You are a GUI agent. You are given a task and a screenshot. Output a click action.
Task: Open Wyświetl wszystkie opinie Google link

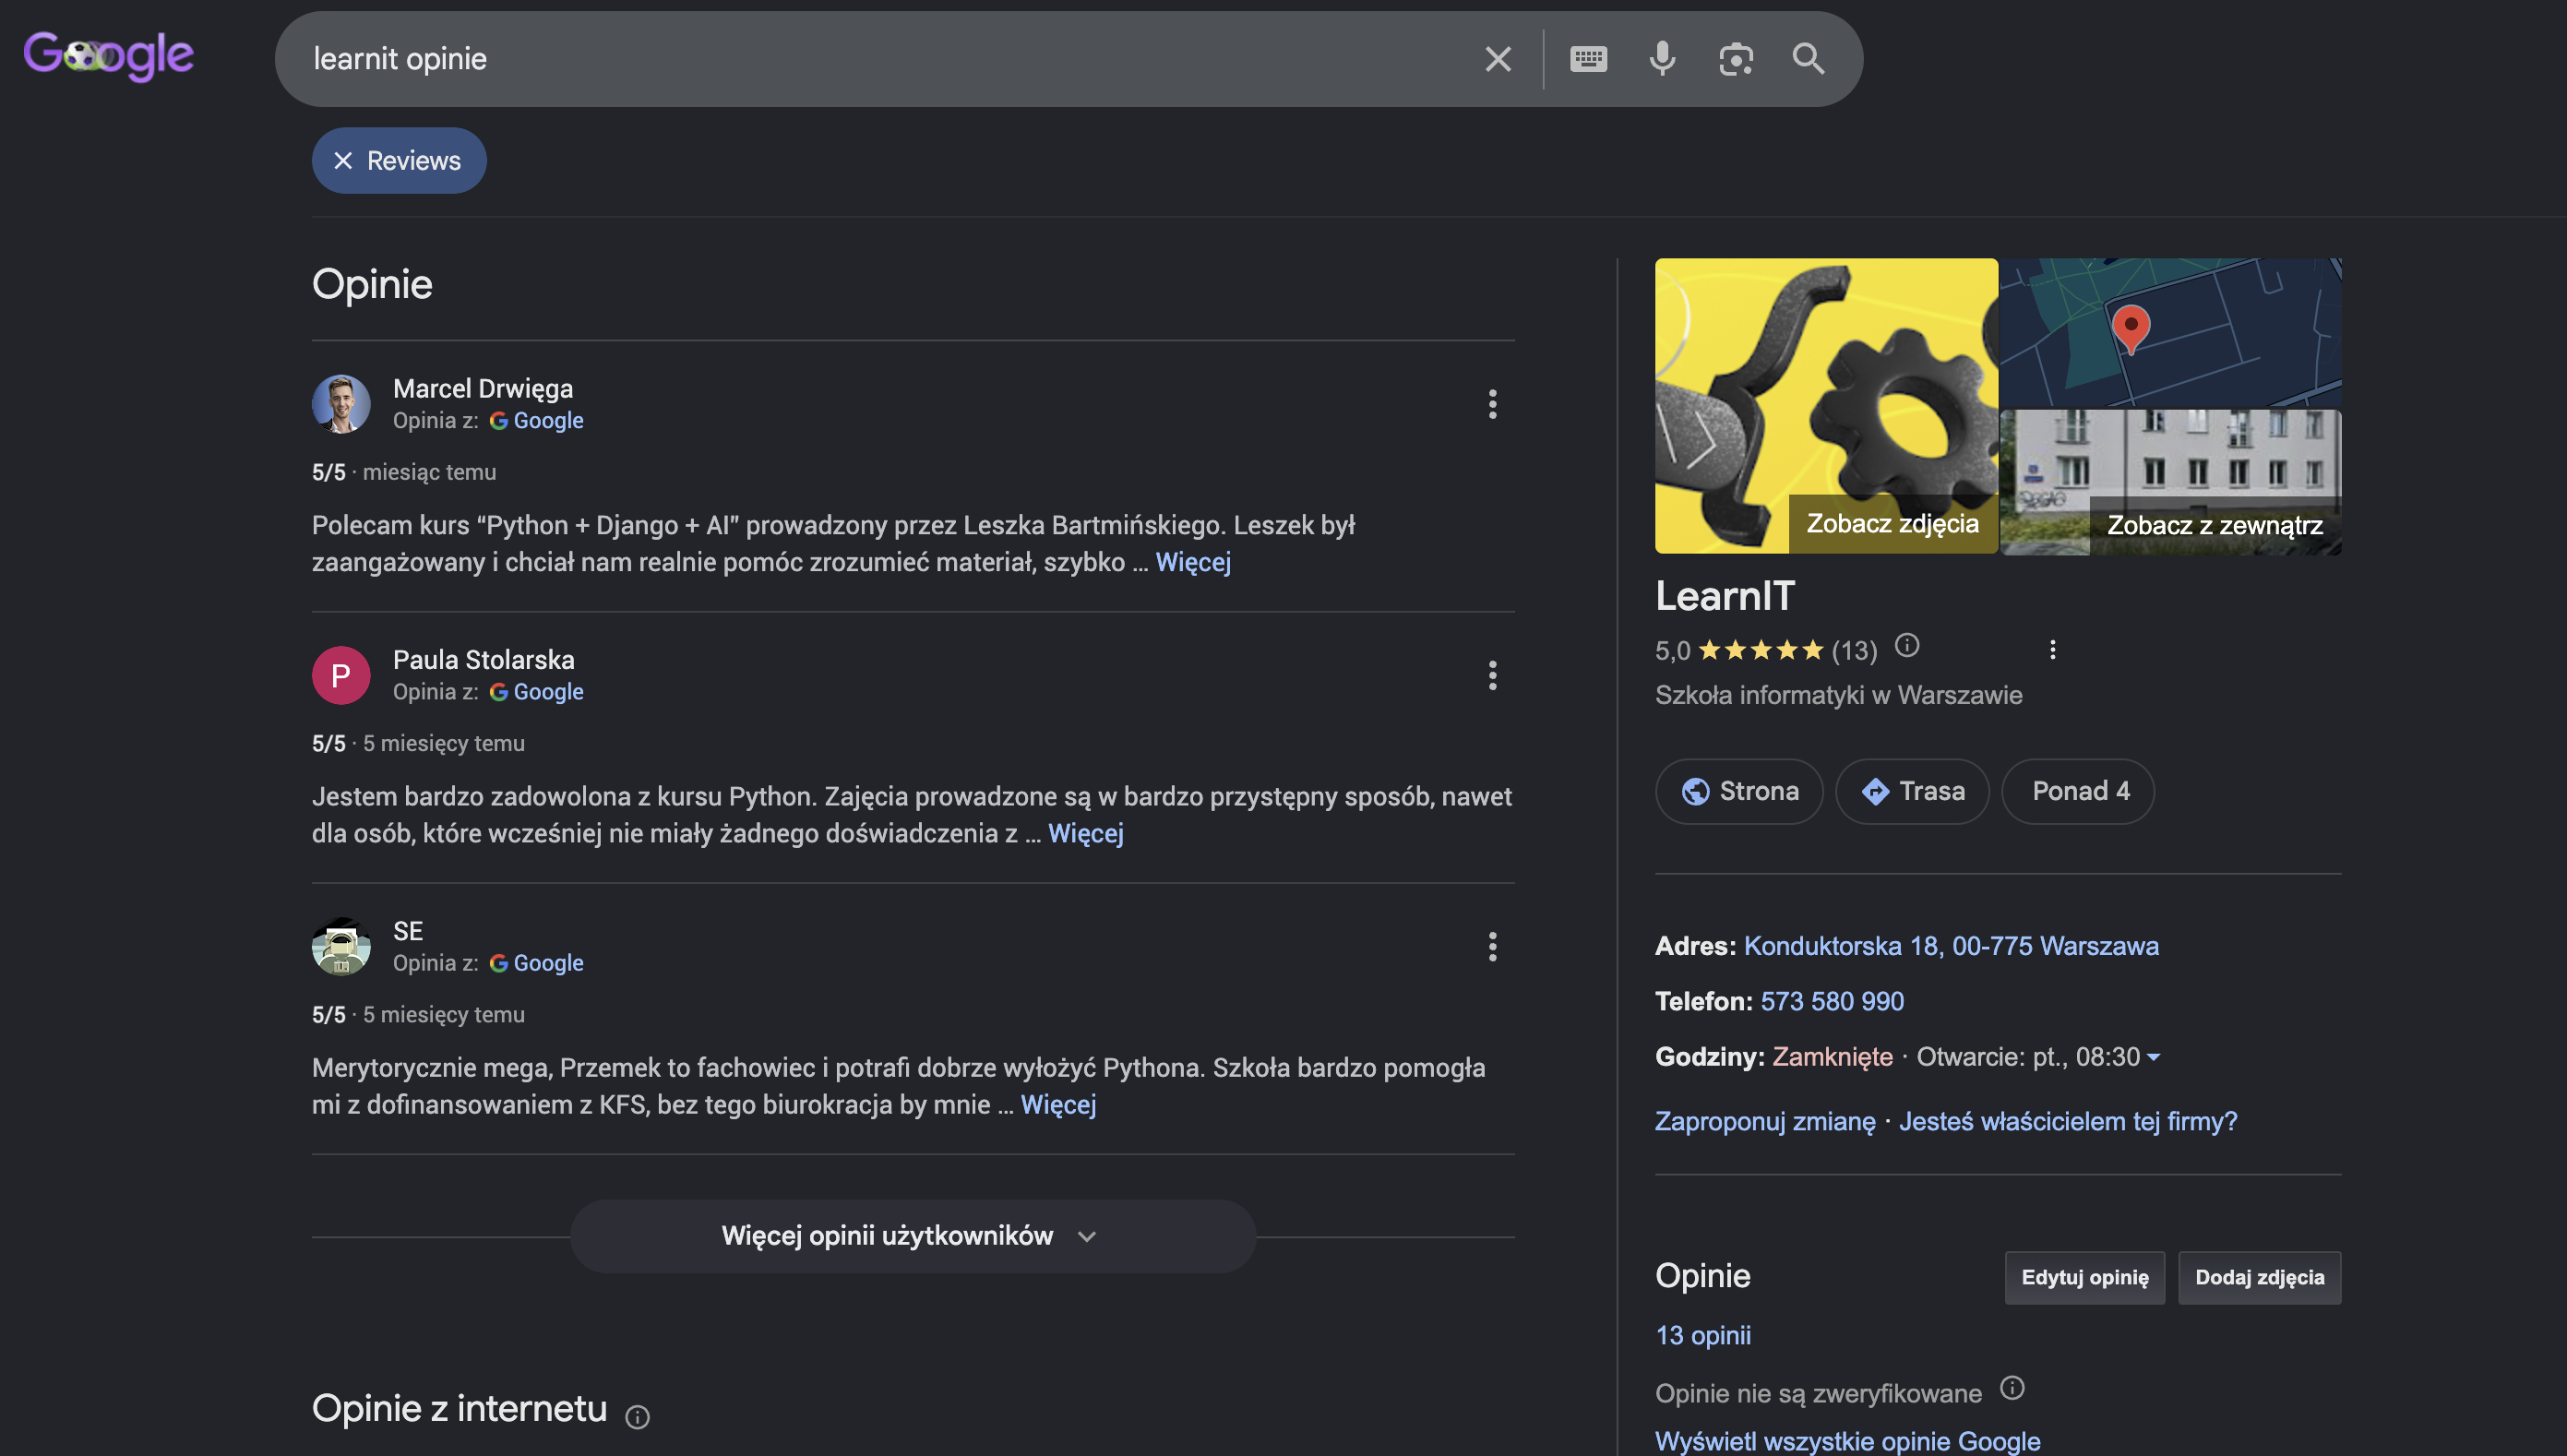point(1847,1441)
